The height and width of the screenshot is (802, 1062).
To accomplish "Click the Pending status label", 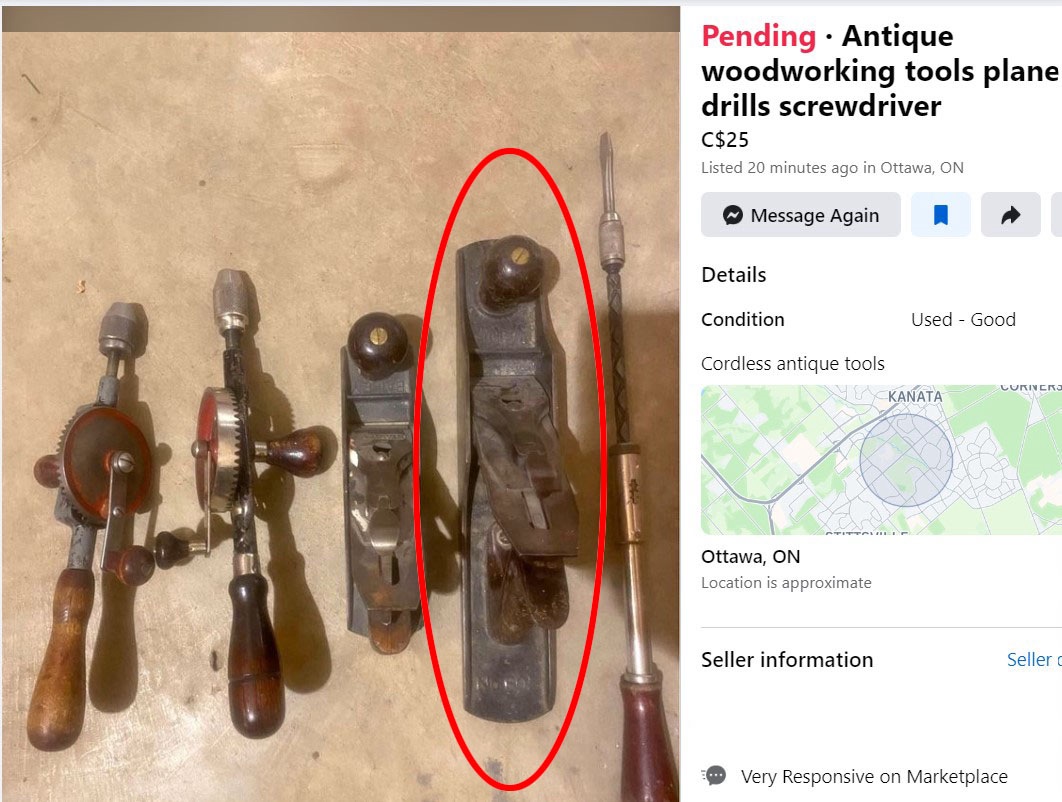I will coord(759,36).
